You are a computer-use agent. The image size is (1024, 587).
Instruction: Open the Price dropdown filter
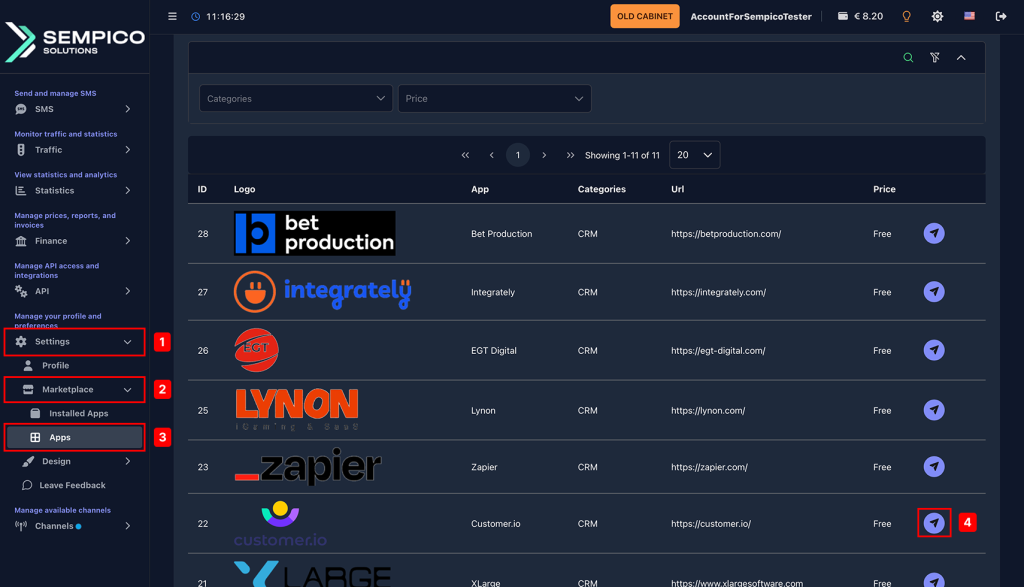[494, 99]
